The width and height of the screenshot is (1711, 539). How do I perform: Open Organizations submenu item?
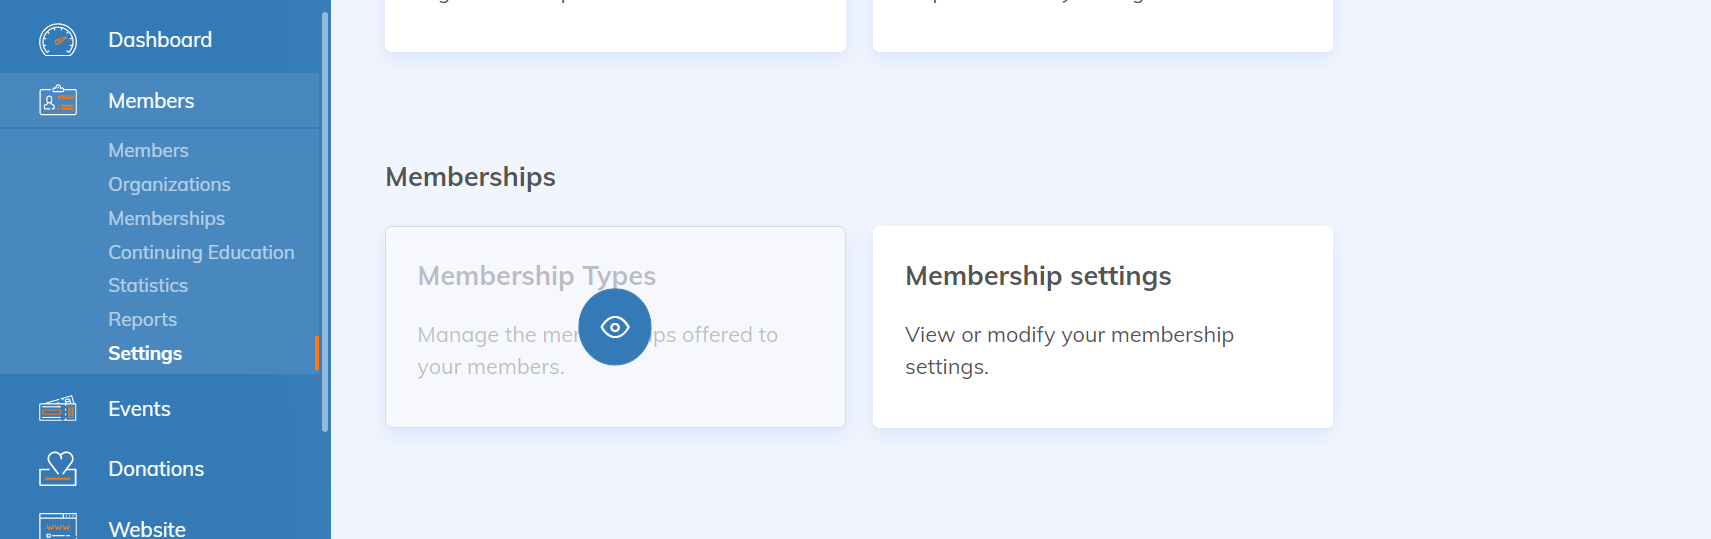click(169, 184)
